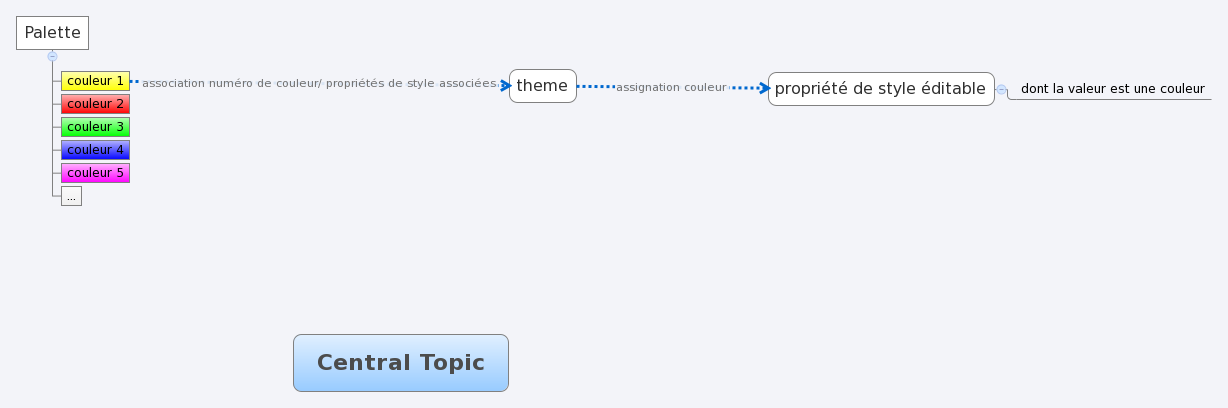Select propriété de style éditable topic
1228x408 pixels.
(880, 88)
